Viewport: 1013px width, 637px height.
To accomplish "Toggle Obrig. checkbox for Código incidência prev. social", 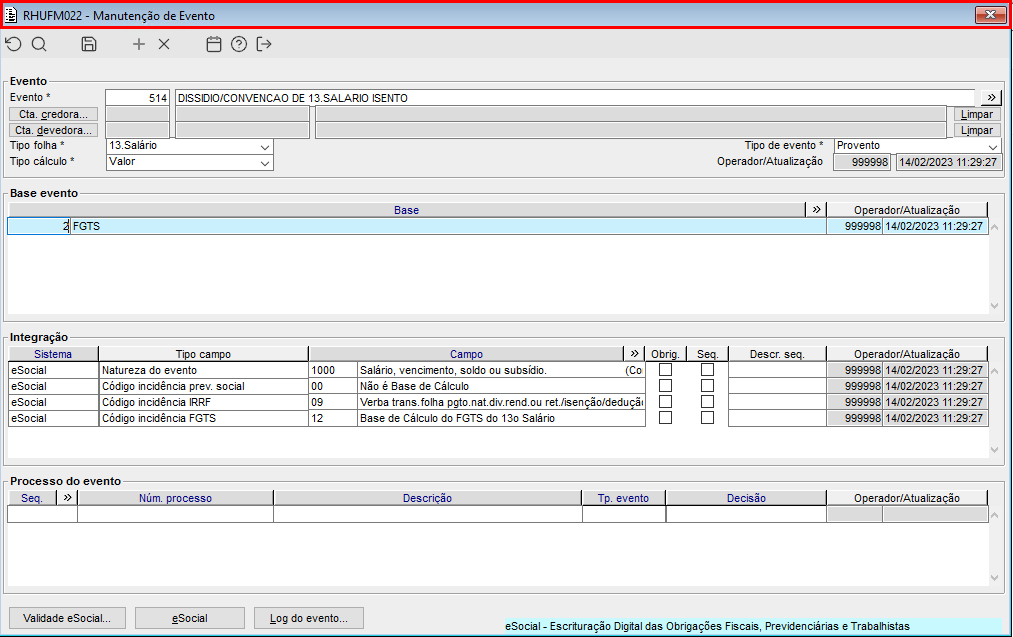I will coord(665,386).
